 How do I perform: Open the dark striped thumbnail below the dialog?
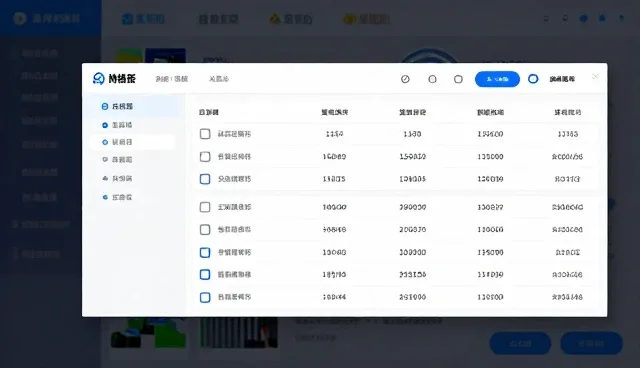[x=239, y=332]
